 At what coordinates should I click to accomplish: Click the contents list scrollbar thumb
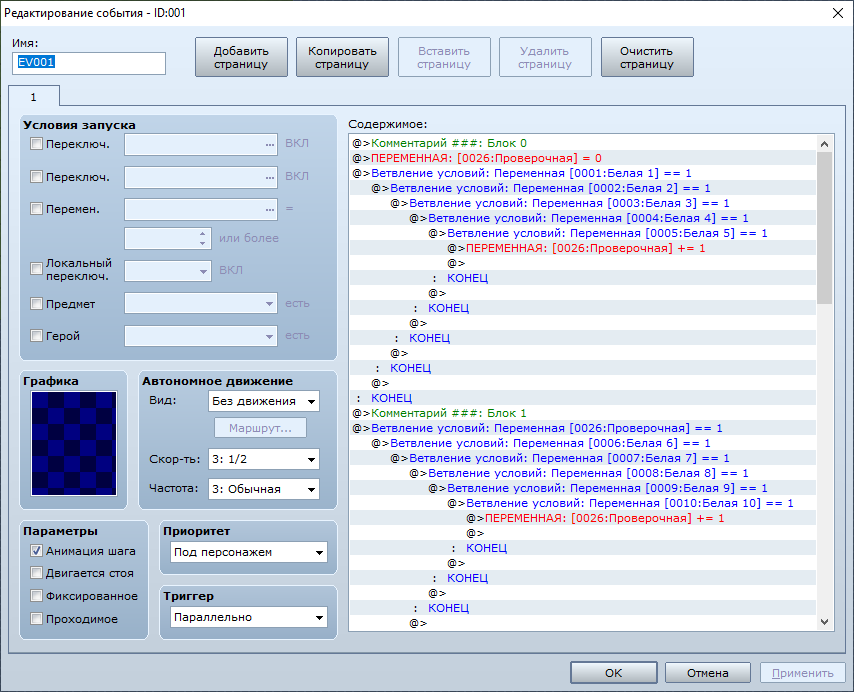click(825, 228)
